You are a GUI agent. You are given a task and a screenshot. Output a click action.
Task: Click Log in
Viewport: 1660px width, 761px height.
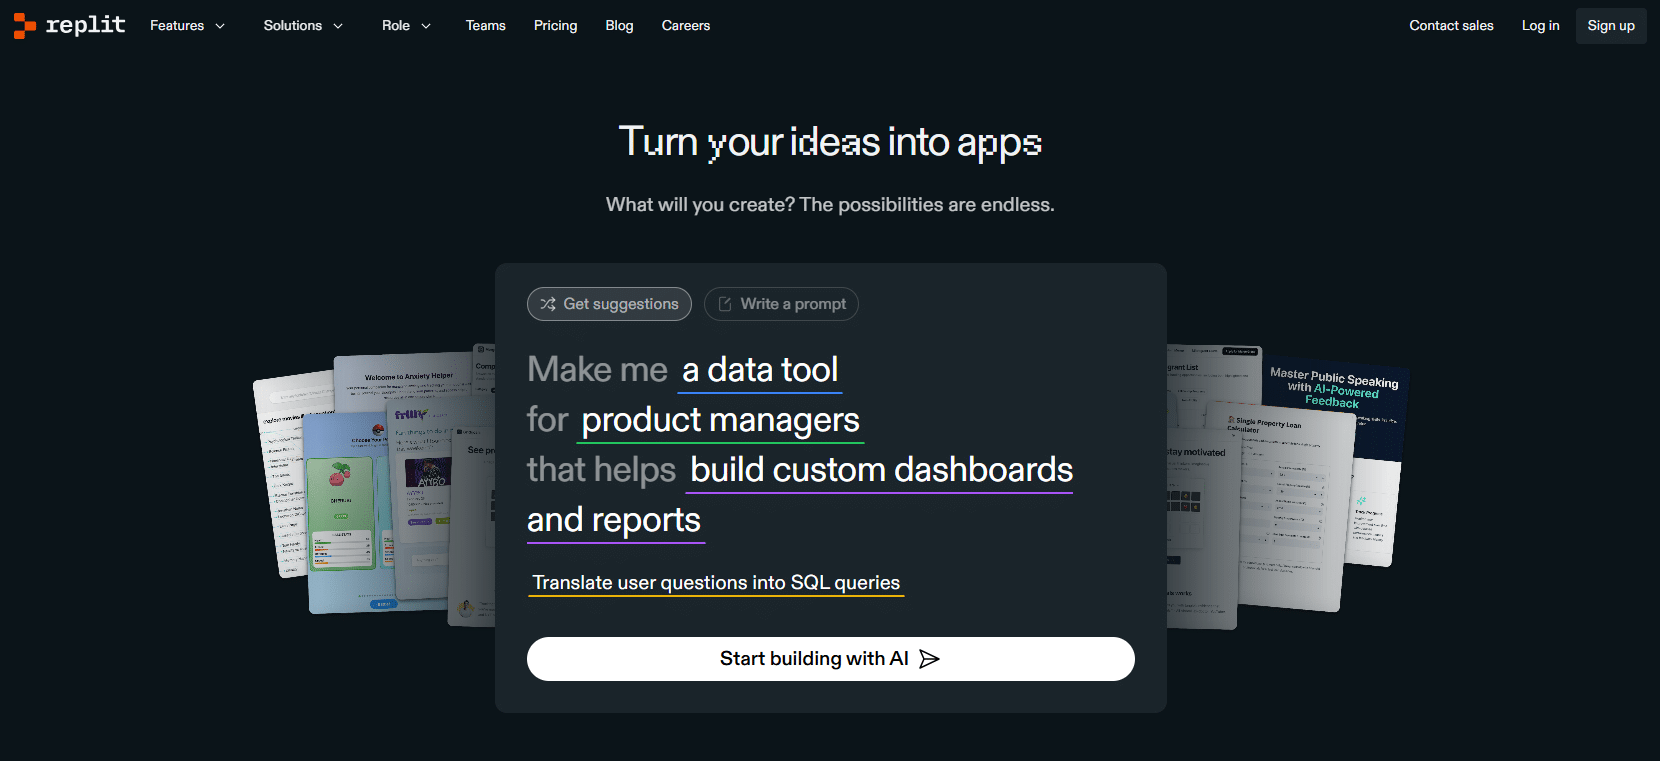1540,26
